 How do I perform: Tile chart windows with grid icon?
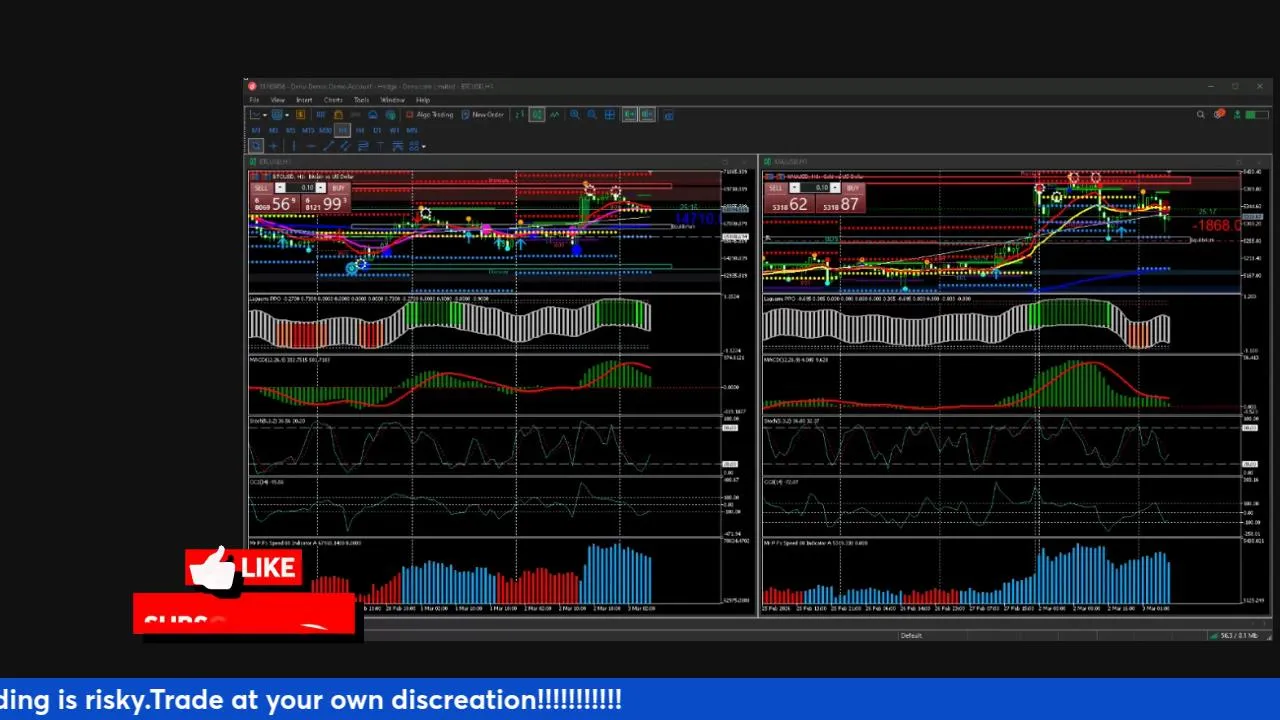click(609, 114)
